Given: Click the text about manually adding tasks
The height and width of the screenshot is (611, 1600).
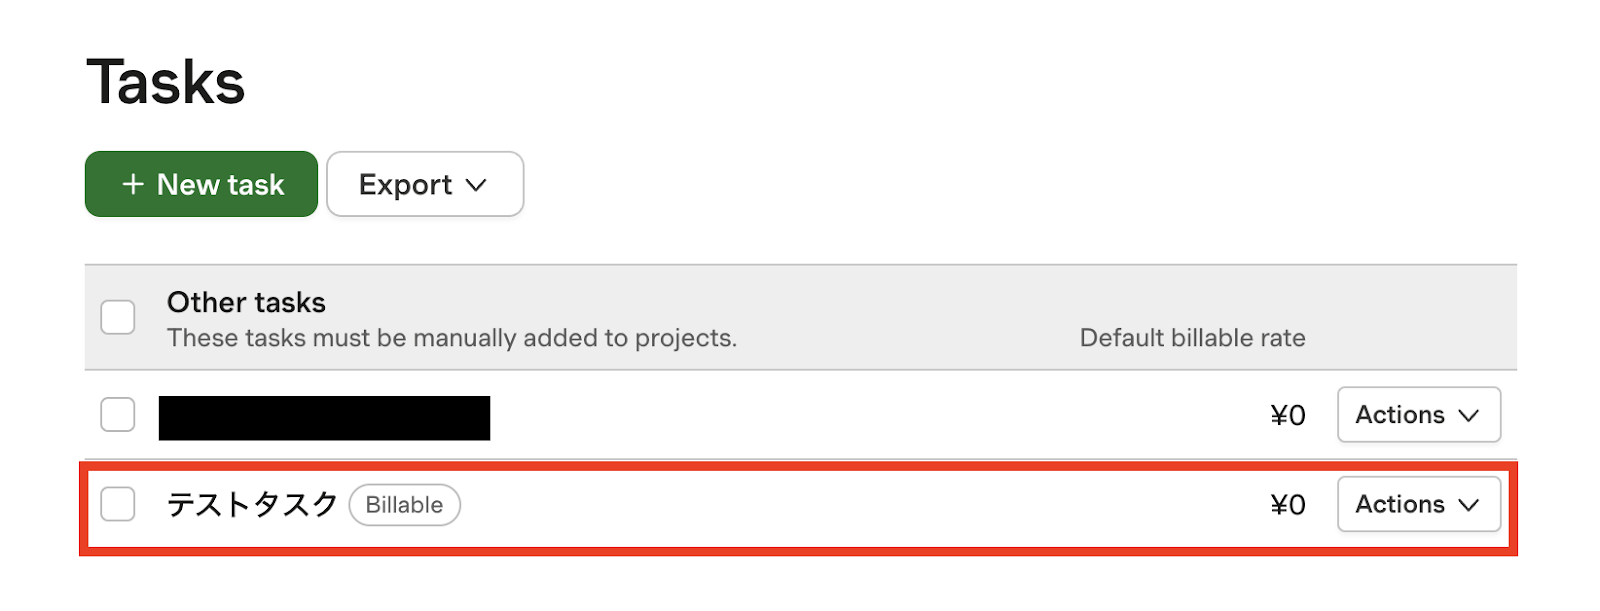Looking at the screenshot, I should click(x=451, y=338).
